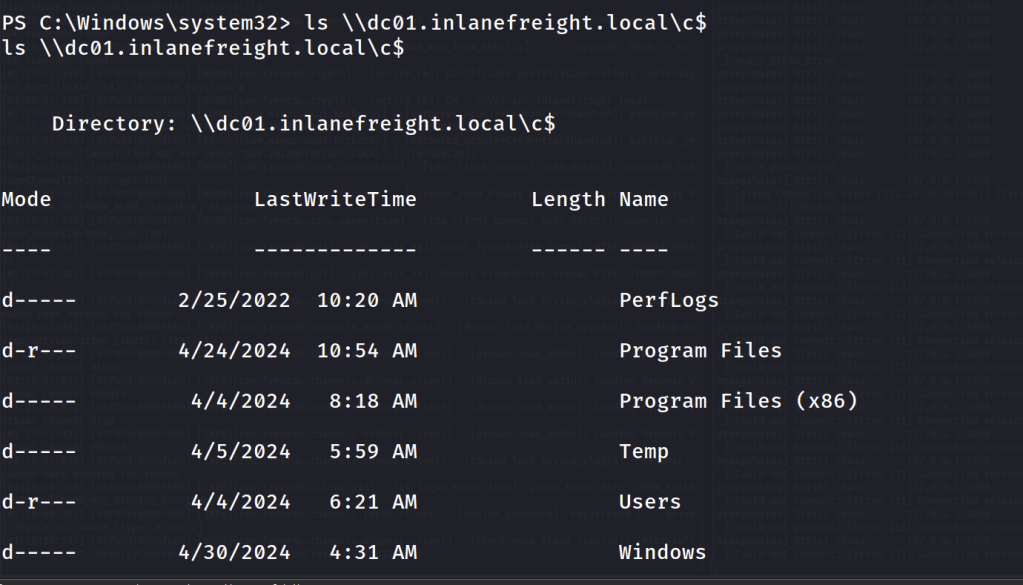Click the PerfLogs directory name

click(668, 300)
